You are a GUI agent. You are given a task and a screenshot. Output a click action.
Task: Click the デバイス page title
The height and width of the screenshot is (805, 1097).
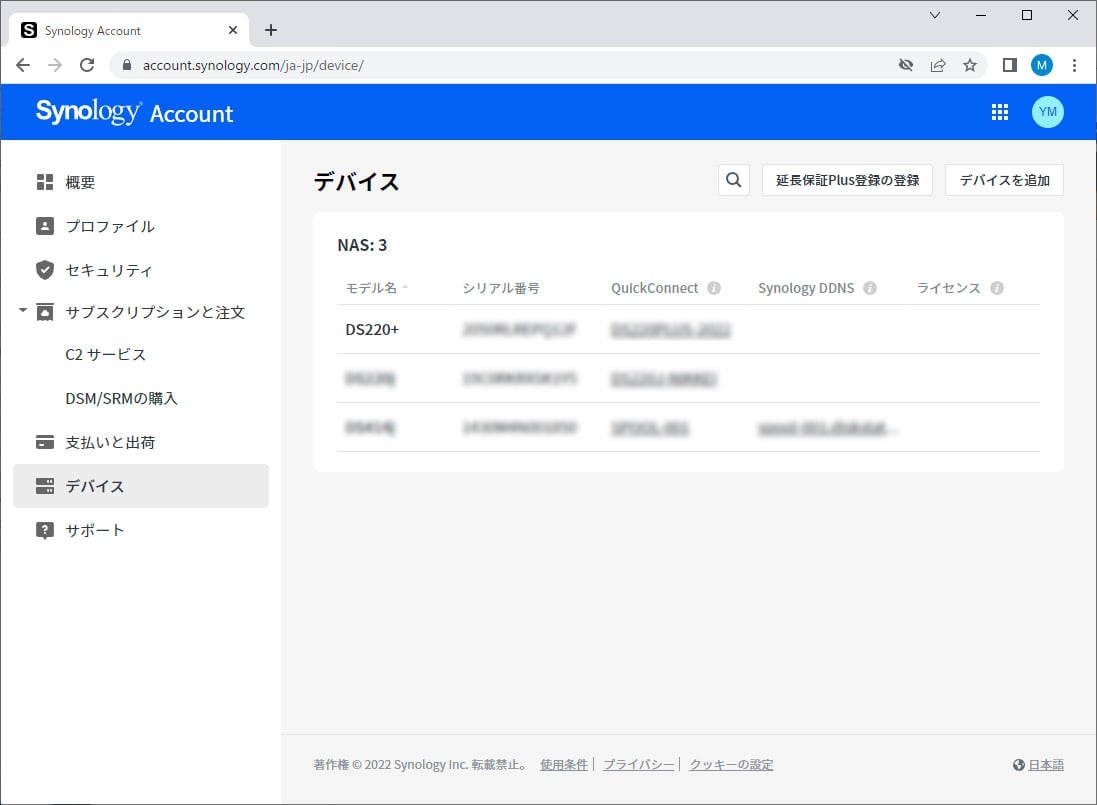click(x=356, y=182)
